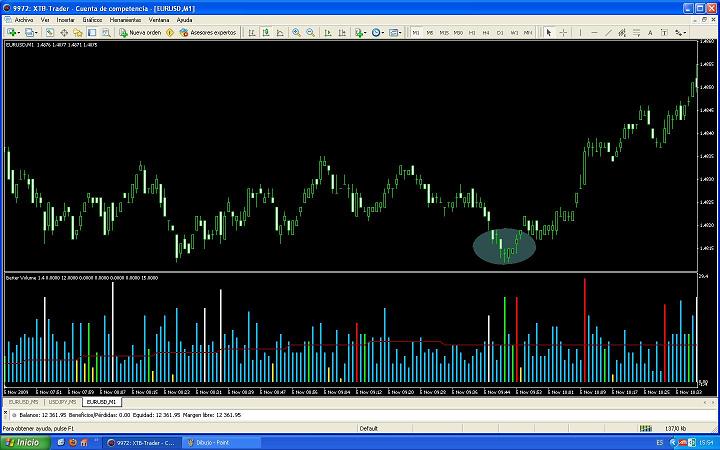Image resolution: width=720 pixels, height=450 pixels.
Task: Select the arrow cursor tool
Action: 548,33
